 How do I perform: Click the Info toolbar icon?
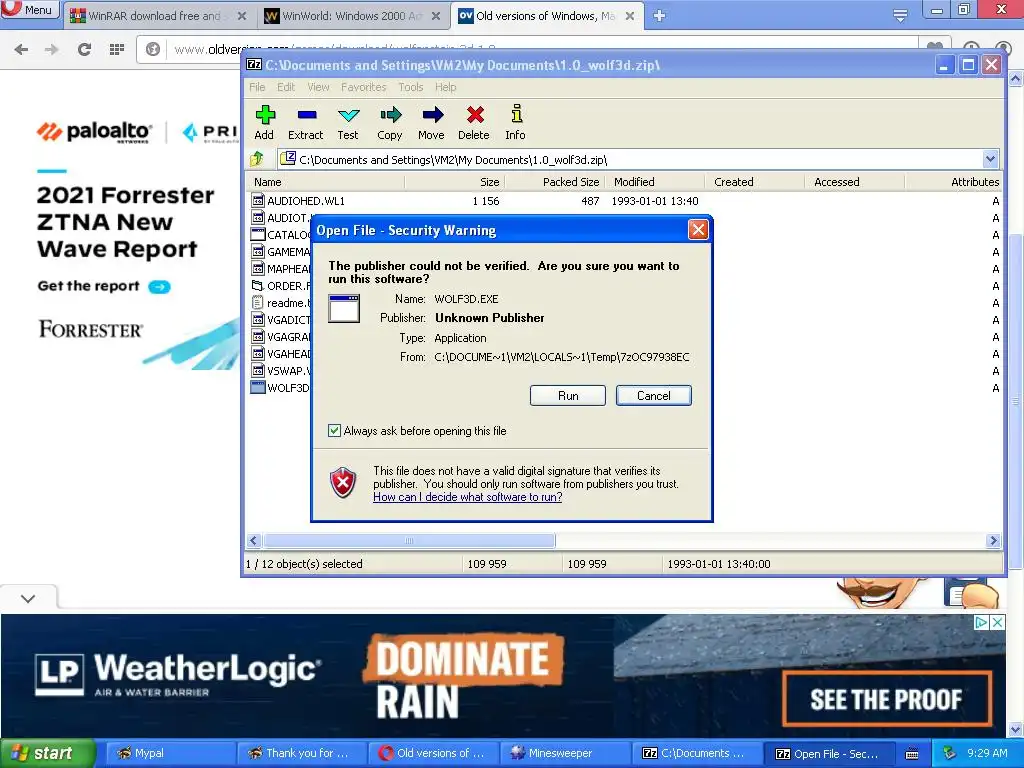516,114
